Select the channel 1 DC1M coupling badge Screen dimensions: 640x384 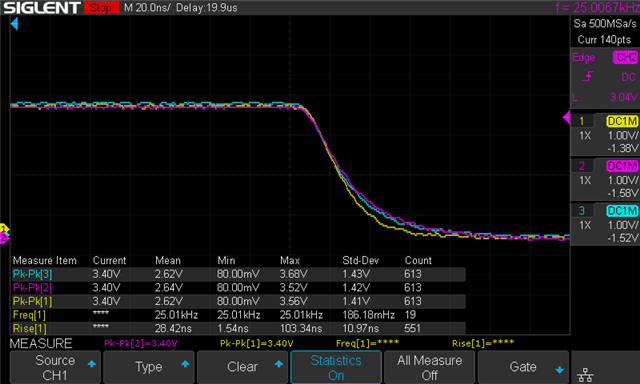pyautogui.click(x=622, y=121)
